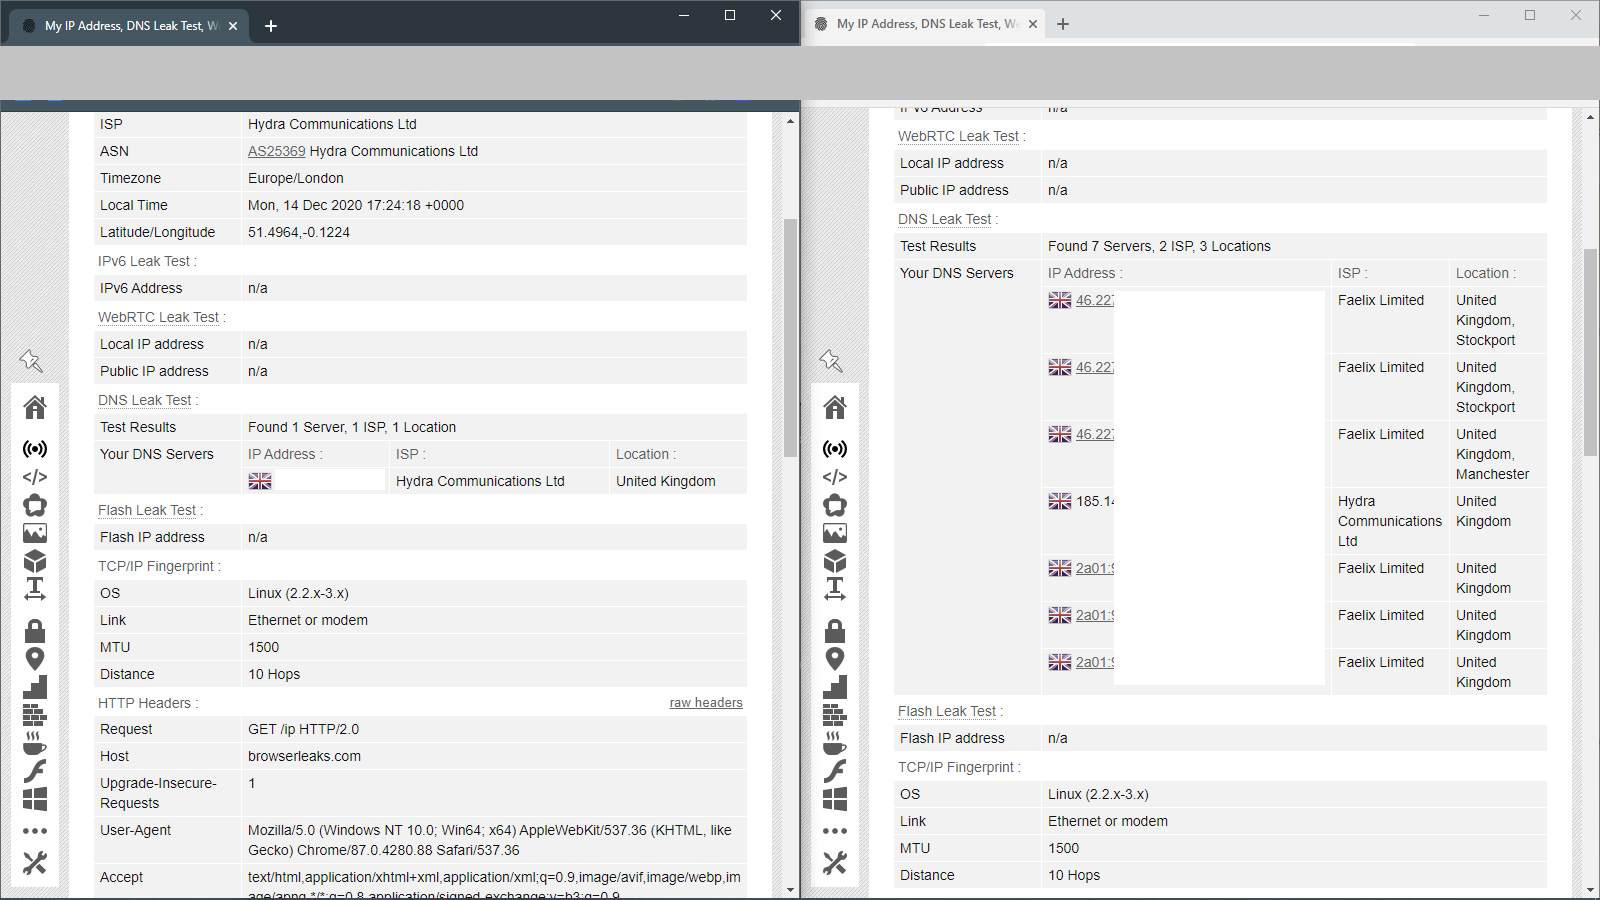Open the wrench tools icon in right window sidebar

(x=835, y=862)
